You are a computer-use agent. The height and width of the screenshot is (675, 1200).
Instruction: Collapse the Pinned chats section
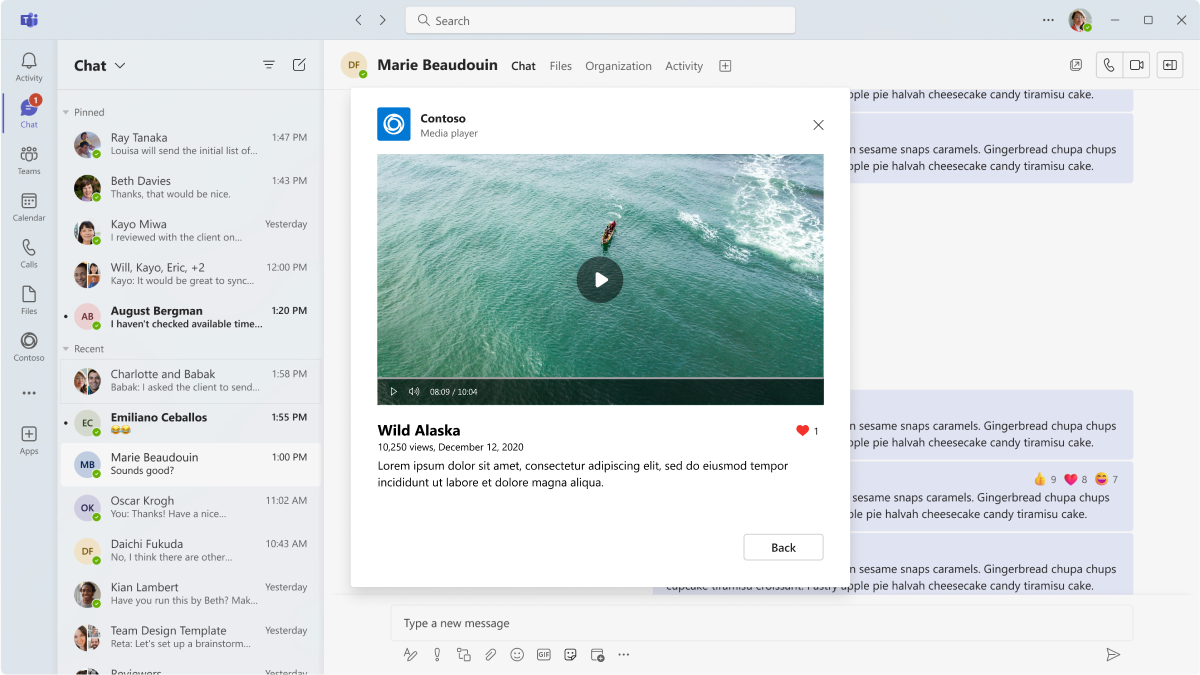click(66, 113)
